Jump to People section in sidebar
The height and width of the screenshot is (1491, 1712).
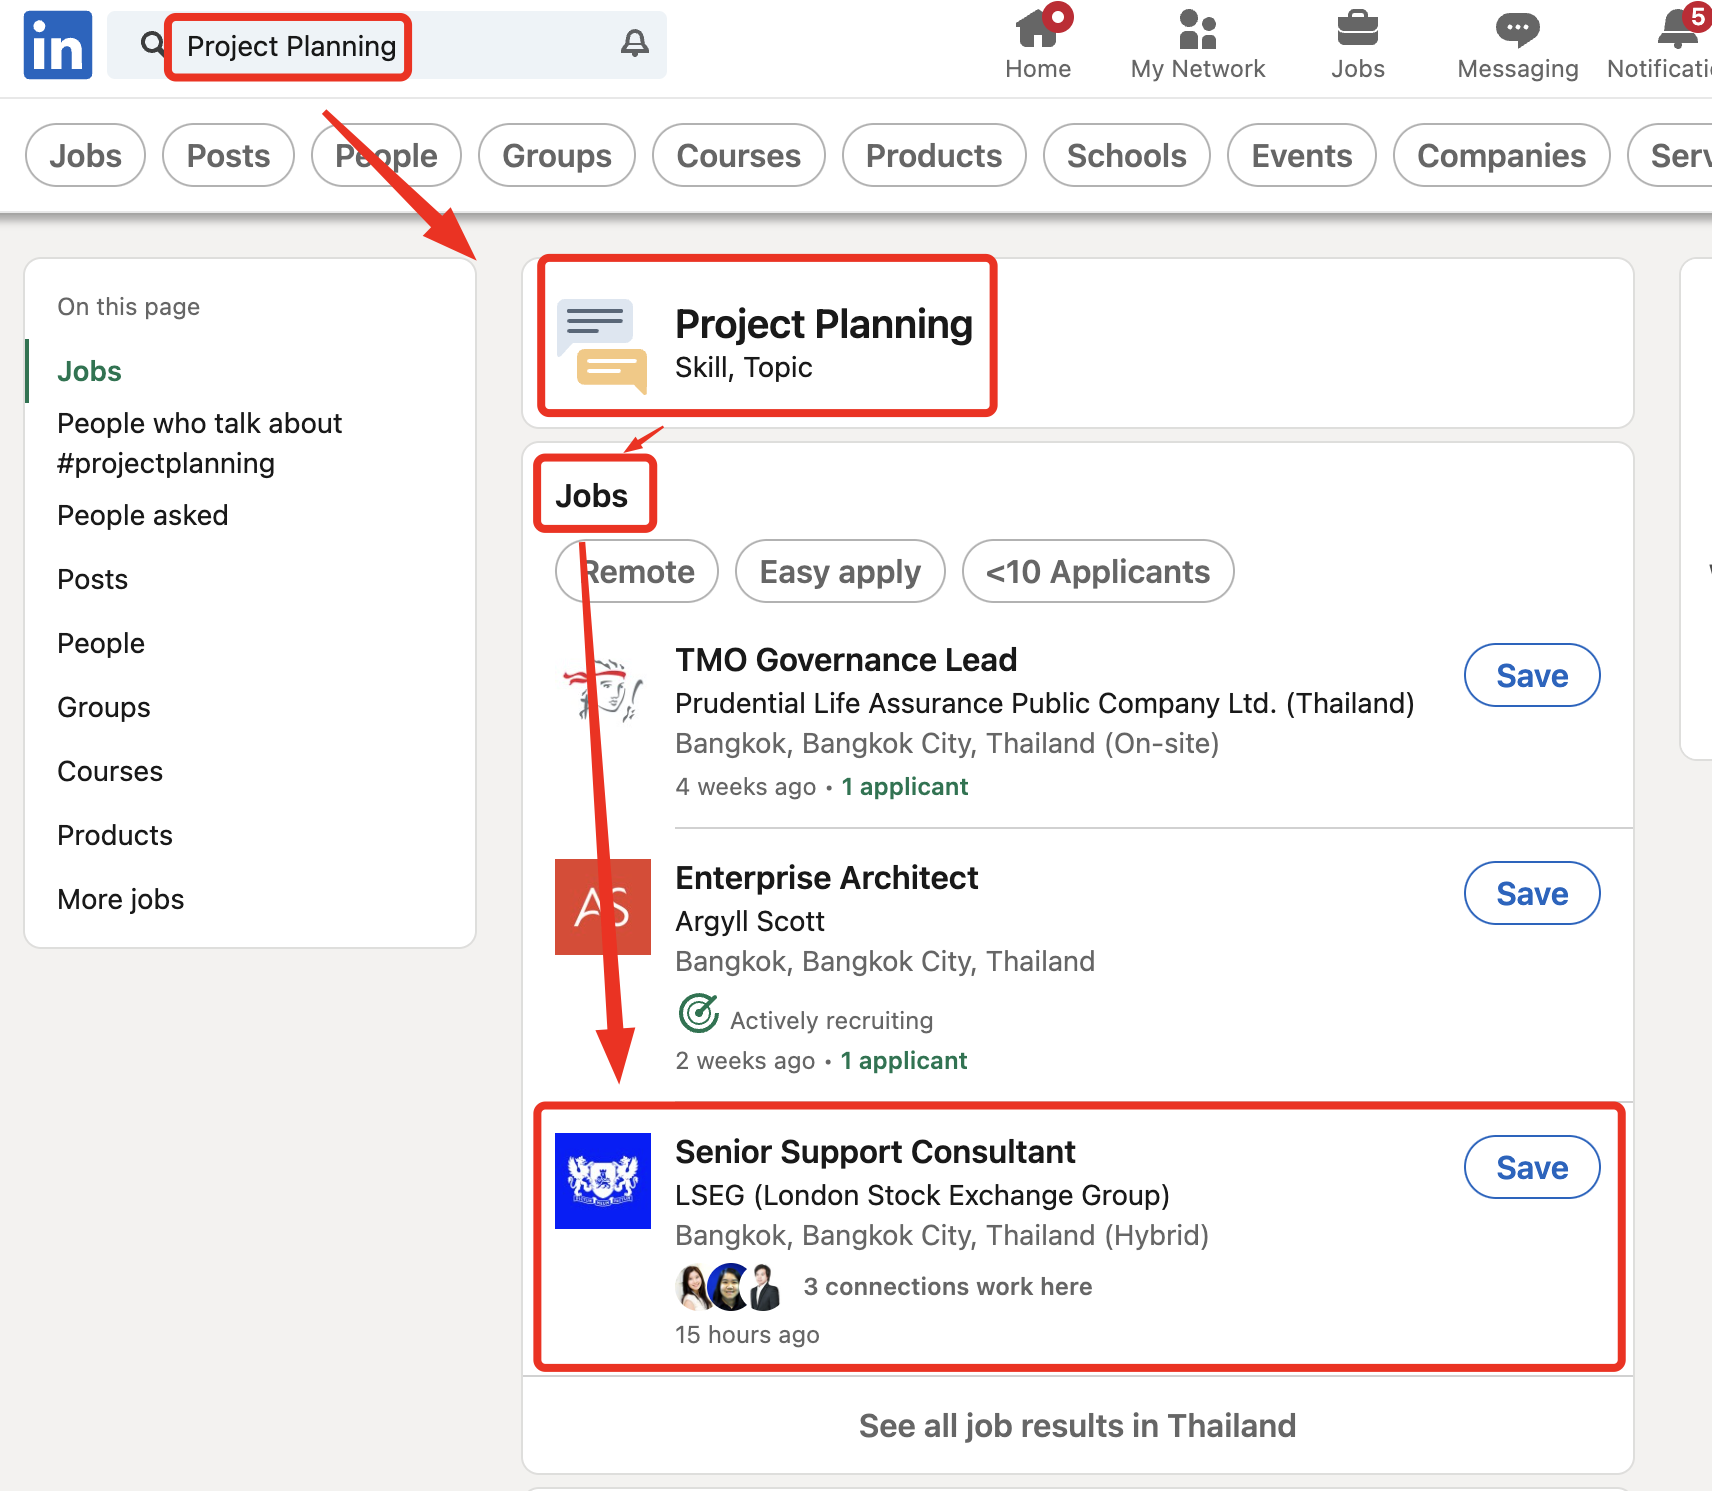(x=101, y=643)
